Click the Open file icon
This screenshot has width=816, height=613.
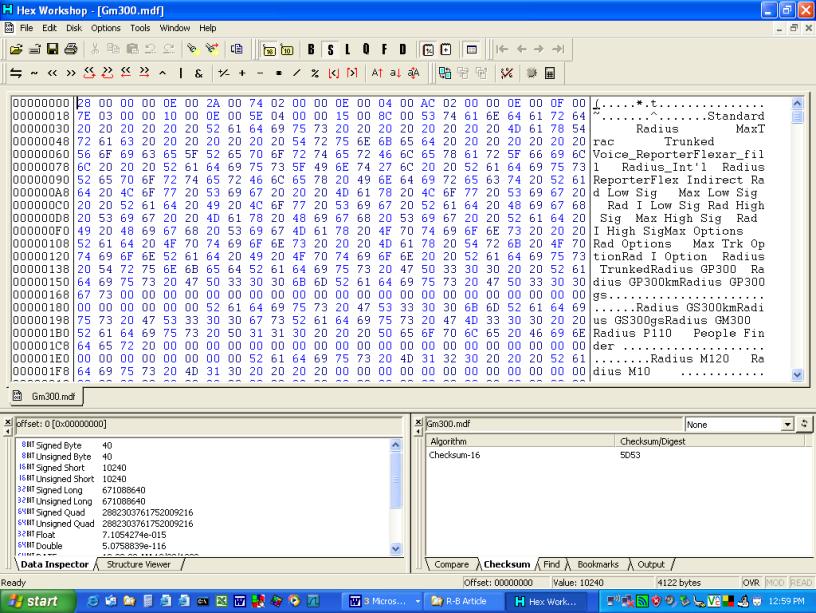click(17, 47)
